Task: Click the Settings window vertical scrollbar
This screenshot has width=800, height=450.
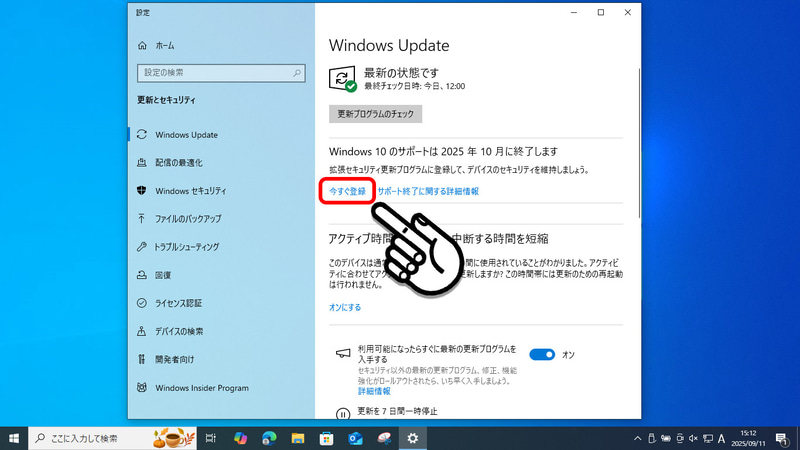Action: [x=640, y=143]
